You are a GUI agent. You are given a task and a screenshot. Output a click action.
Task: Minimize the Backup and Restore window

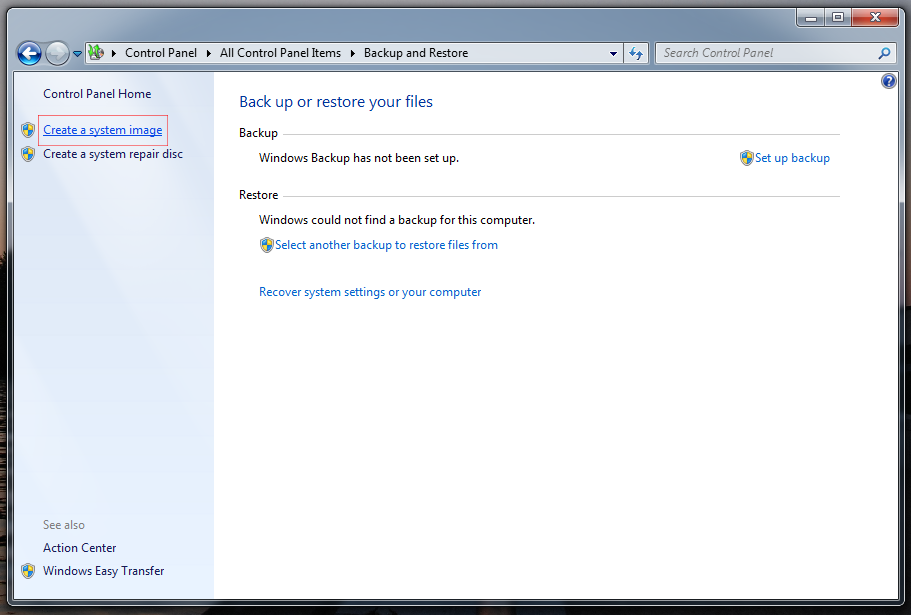810,18
